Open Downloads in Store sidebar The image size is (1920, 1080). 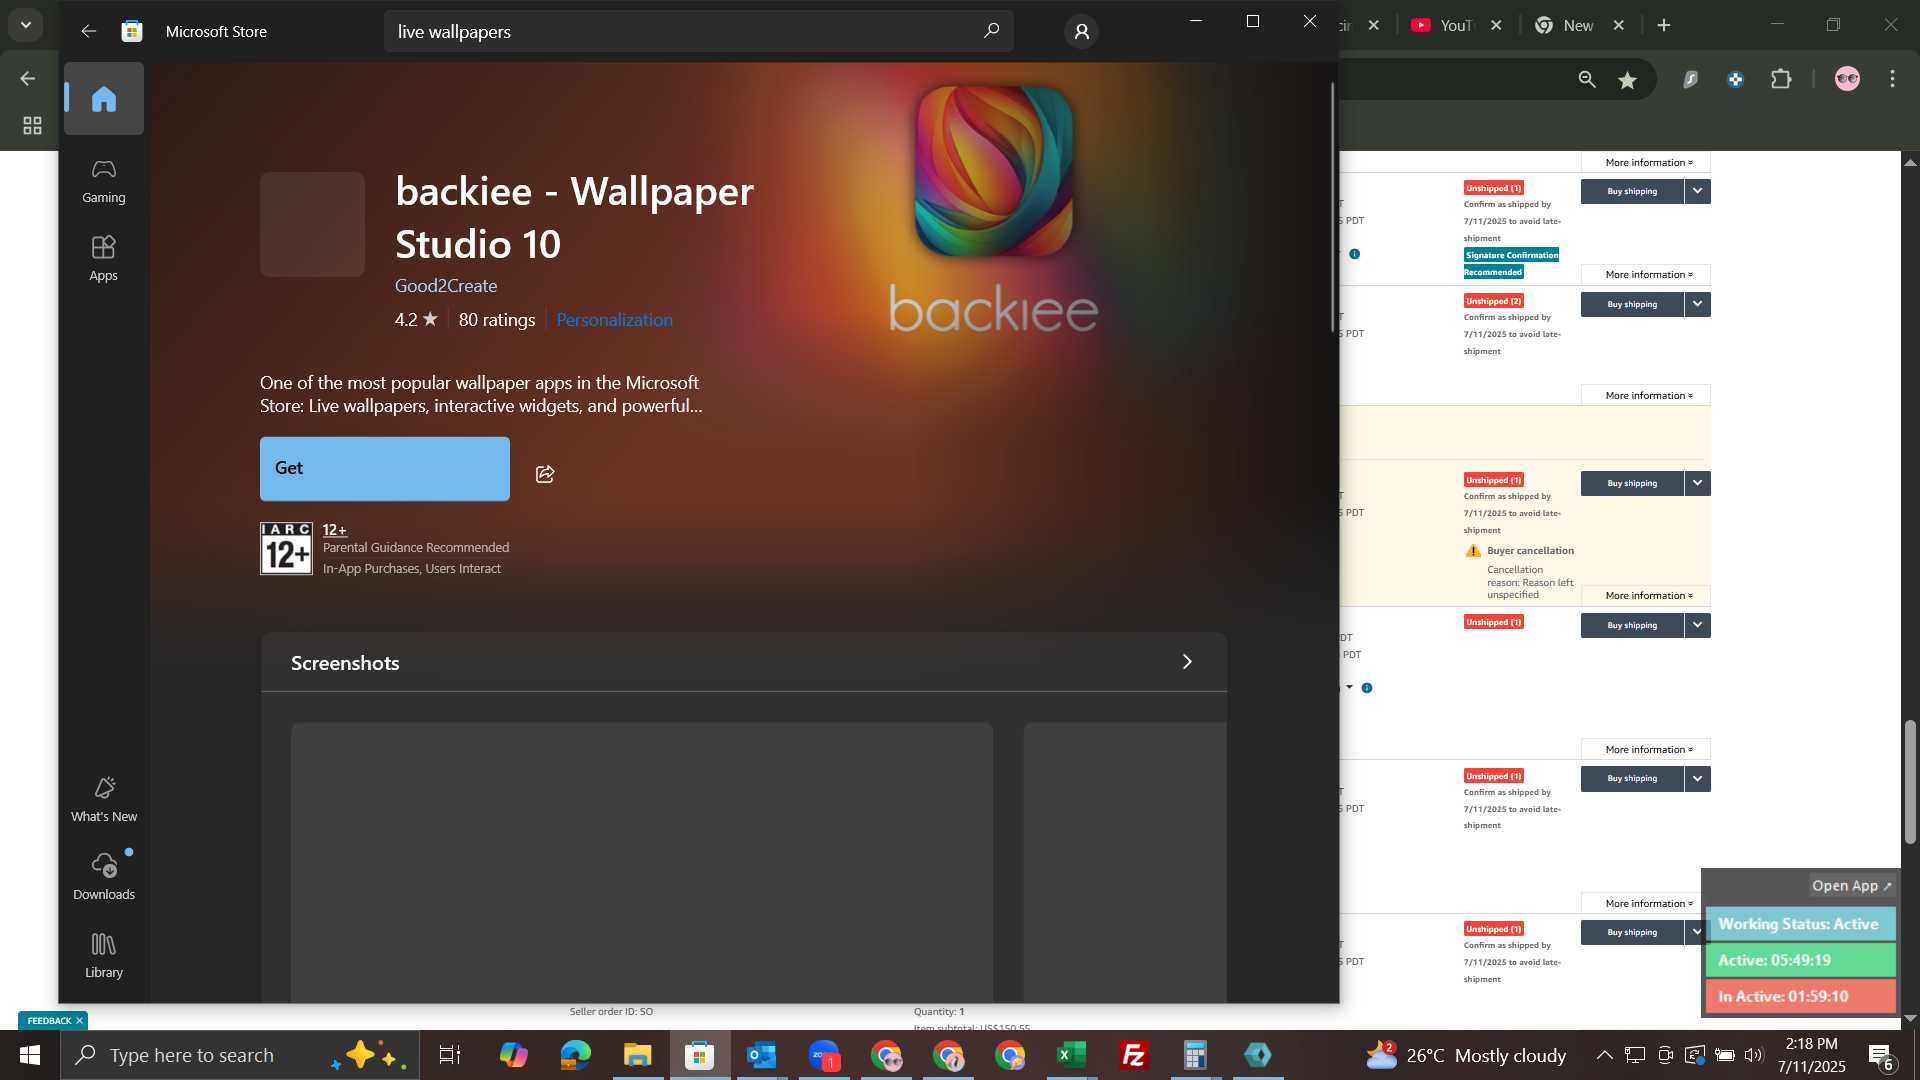pos(104,877)
